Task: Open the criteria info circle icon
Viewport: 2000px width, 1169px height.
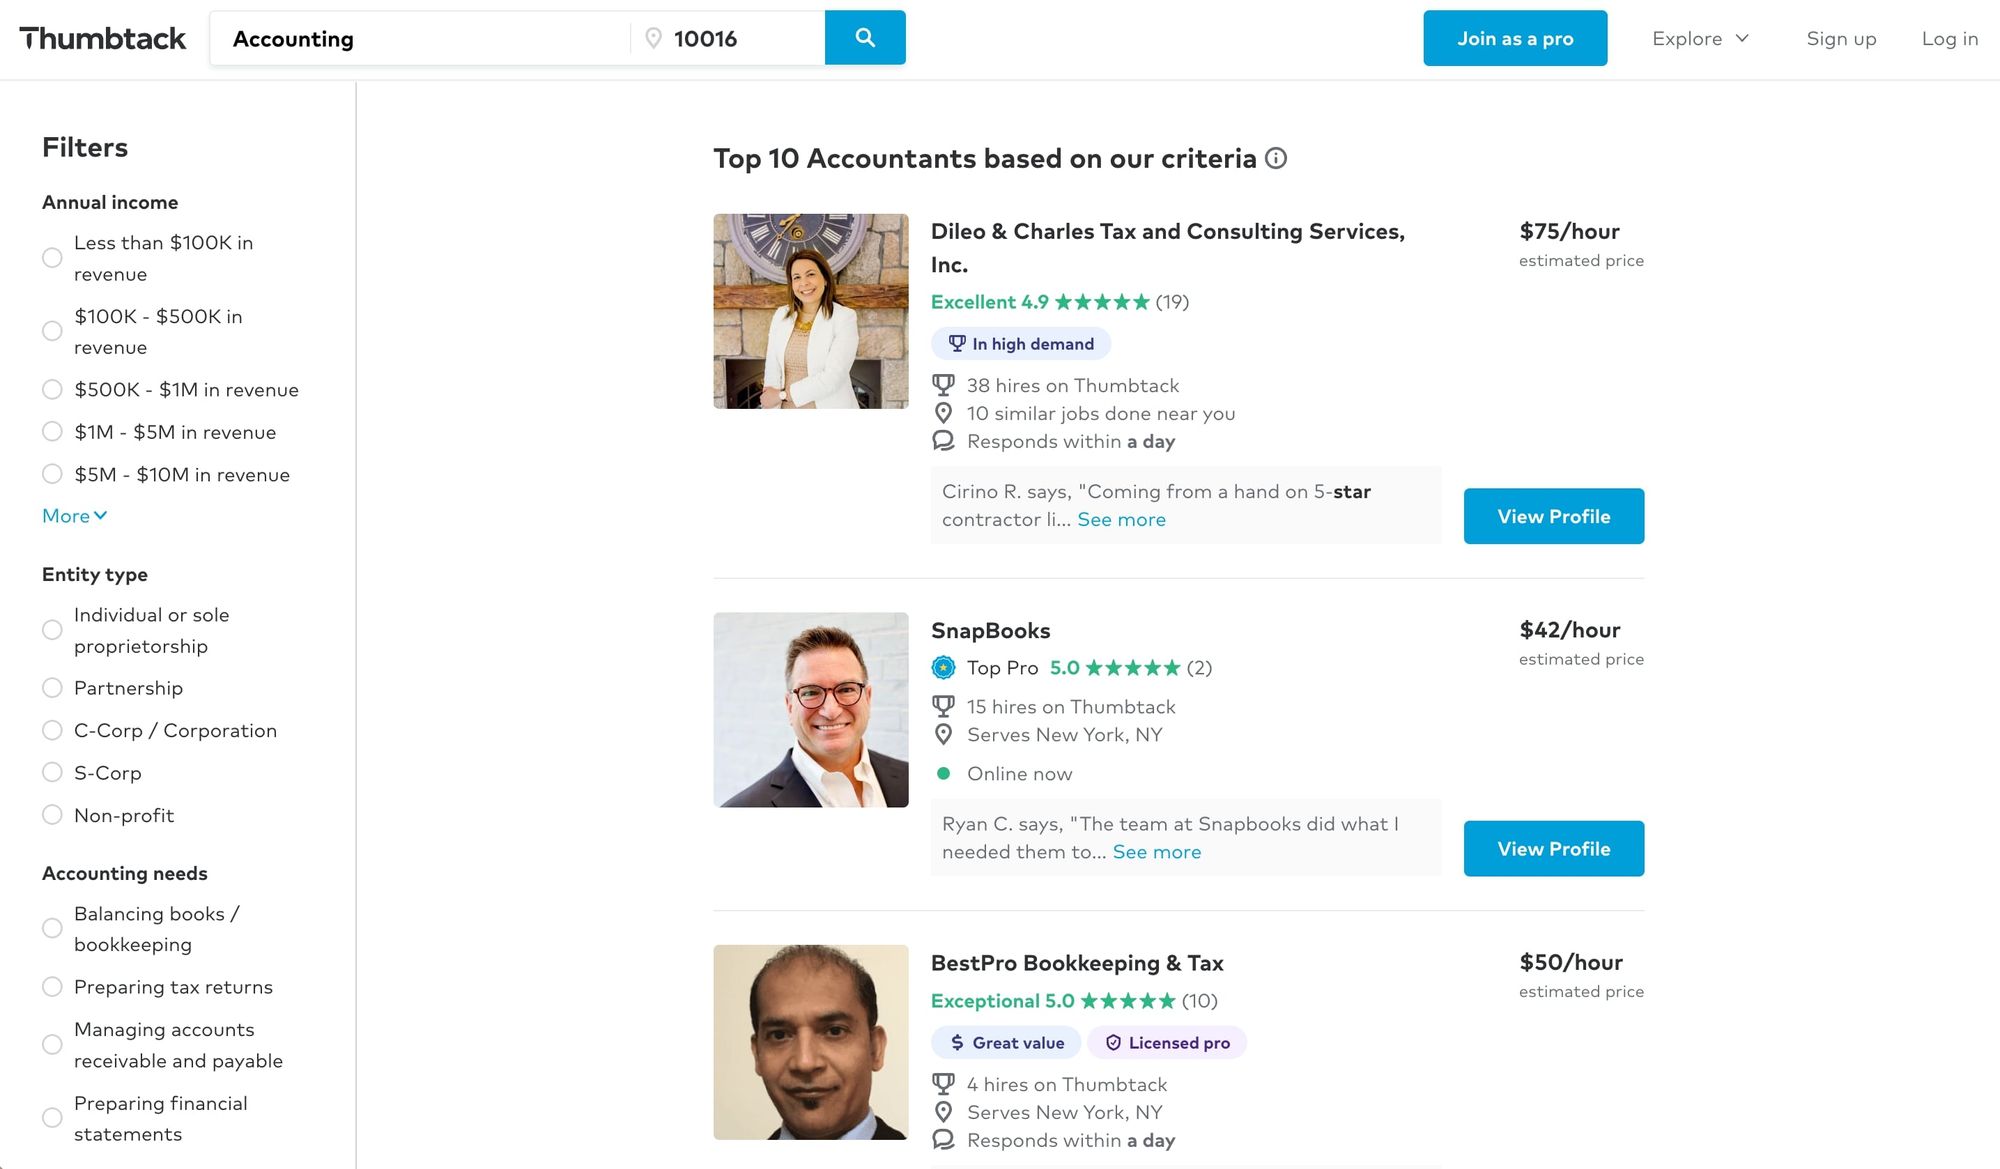Action: coord(1276,158)
